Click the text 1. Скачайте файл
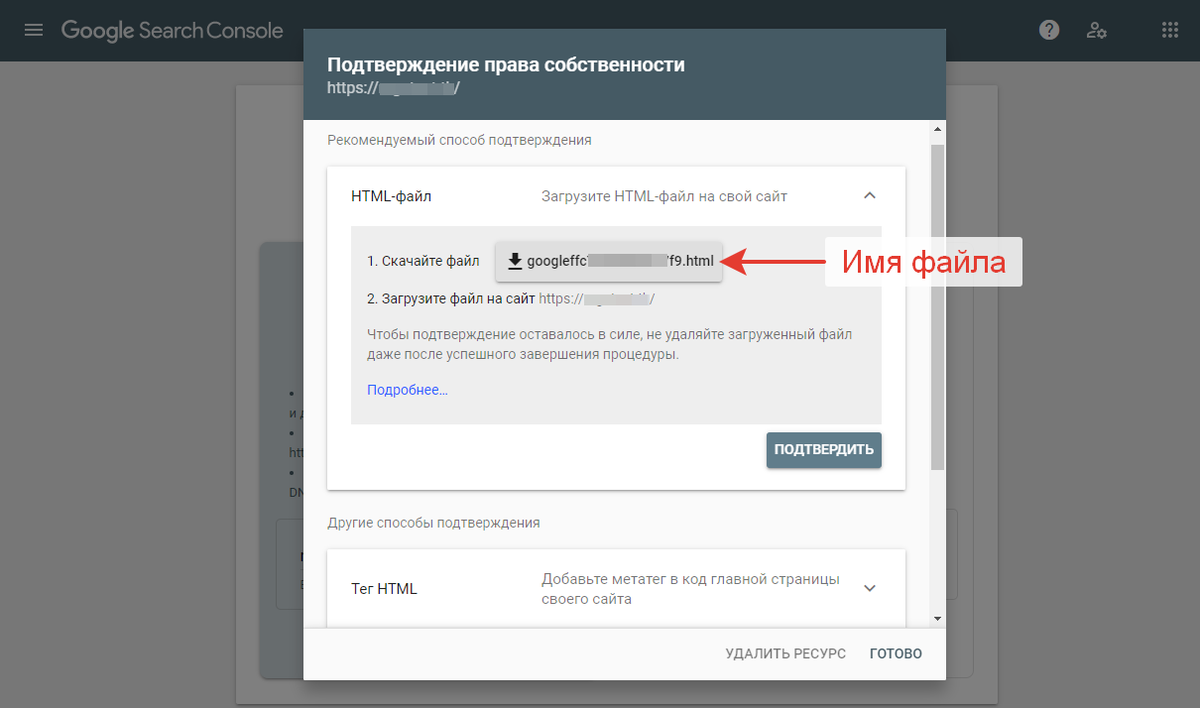Viewport: 1200px width, 708px height. tap(423, 261)
